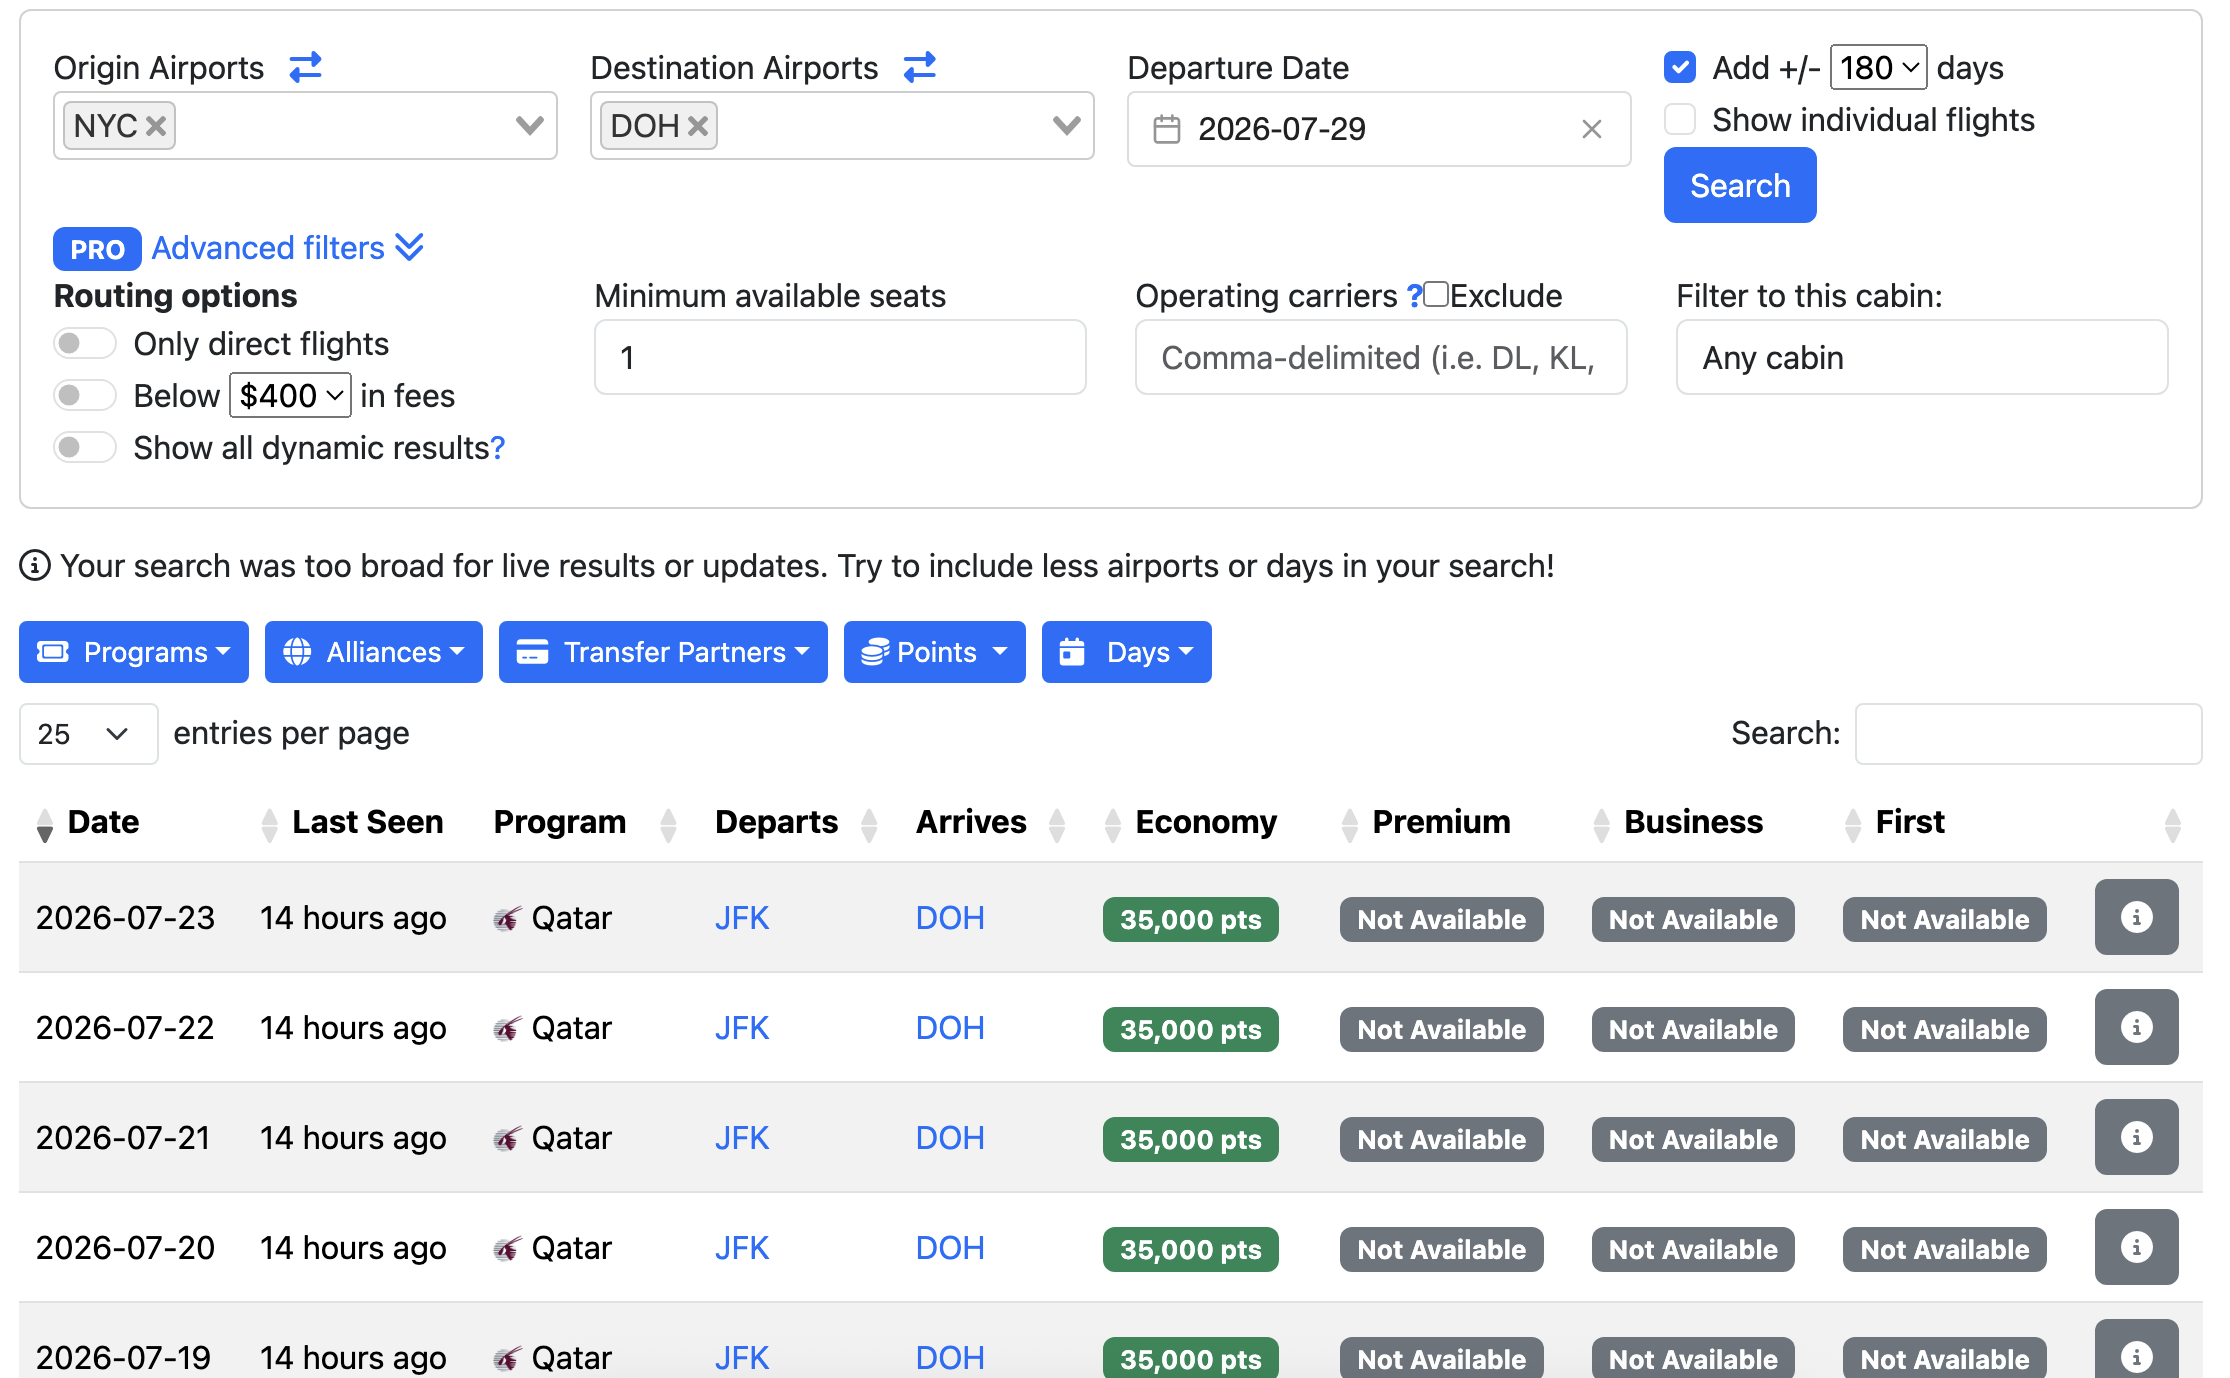Image resolution: width=2230 pixels, height=1378 pixels.
Task: Click the dynamic results help question mark
Action: (x=497, y=448)
